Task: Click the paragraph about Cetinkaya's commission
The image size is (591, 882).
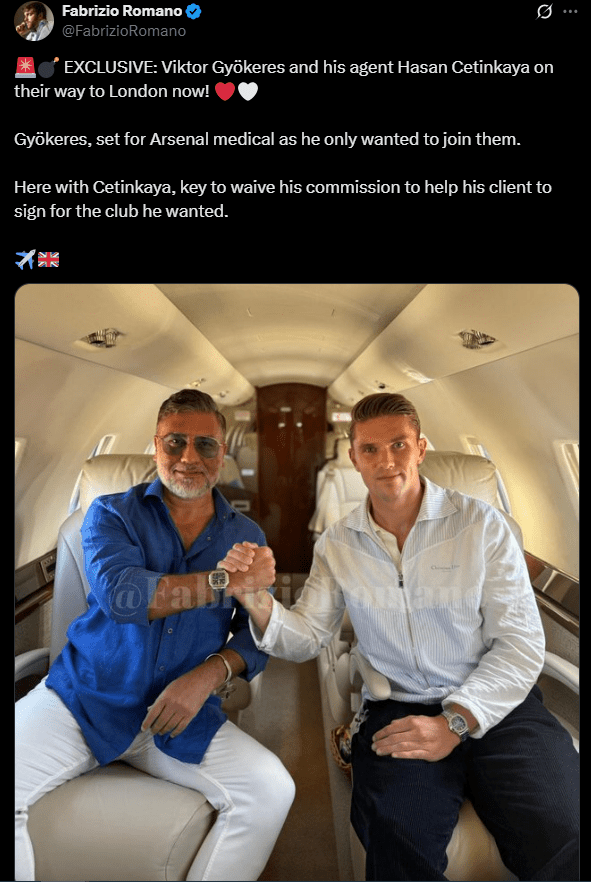Action: pos(283,199)
